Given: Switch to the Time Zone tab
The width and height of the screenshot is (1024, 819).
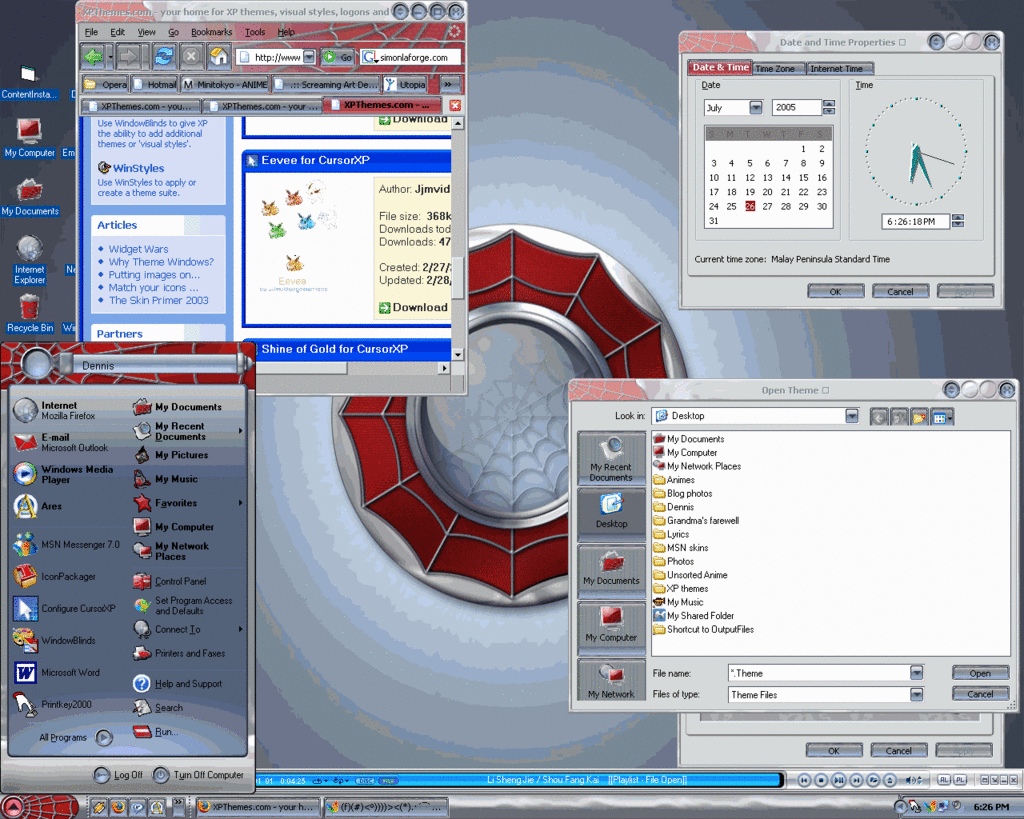Looking at the screenshot, I should (x=775, y=68).
